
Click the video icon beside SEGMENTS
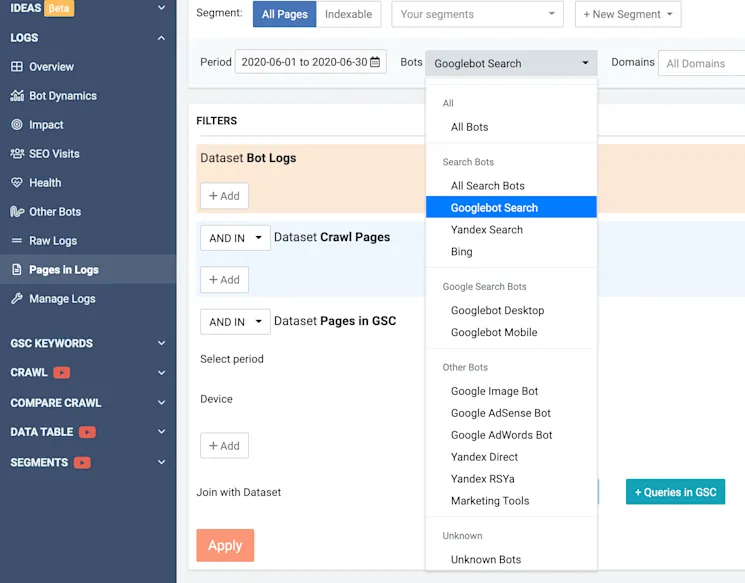pyautogui.click(x=82, y=462)
